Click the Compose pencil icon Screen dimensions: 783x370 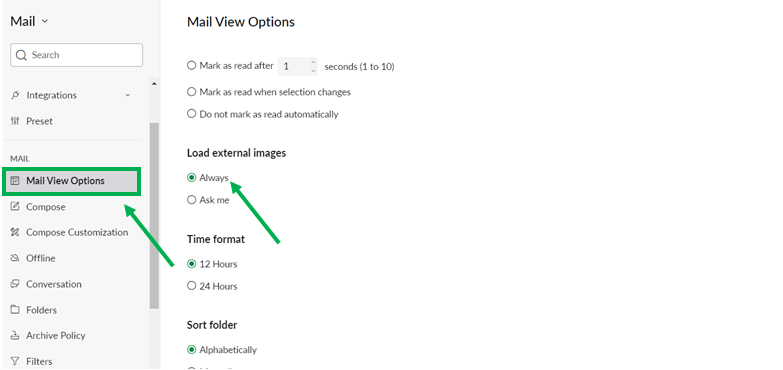(x=15, y=207)
